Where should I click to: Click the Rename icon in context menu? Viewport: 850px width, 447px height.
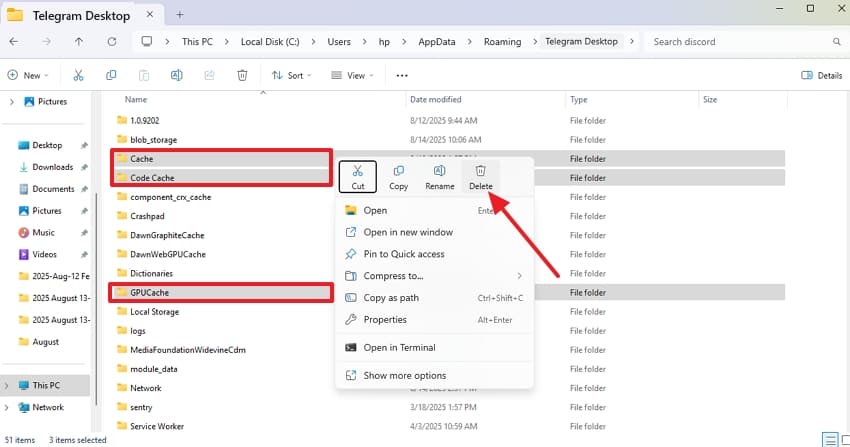[x=440, y=171]
